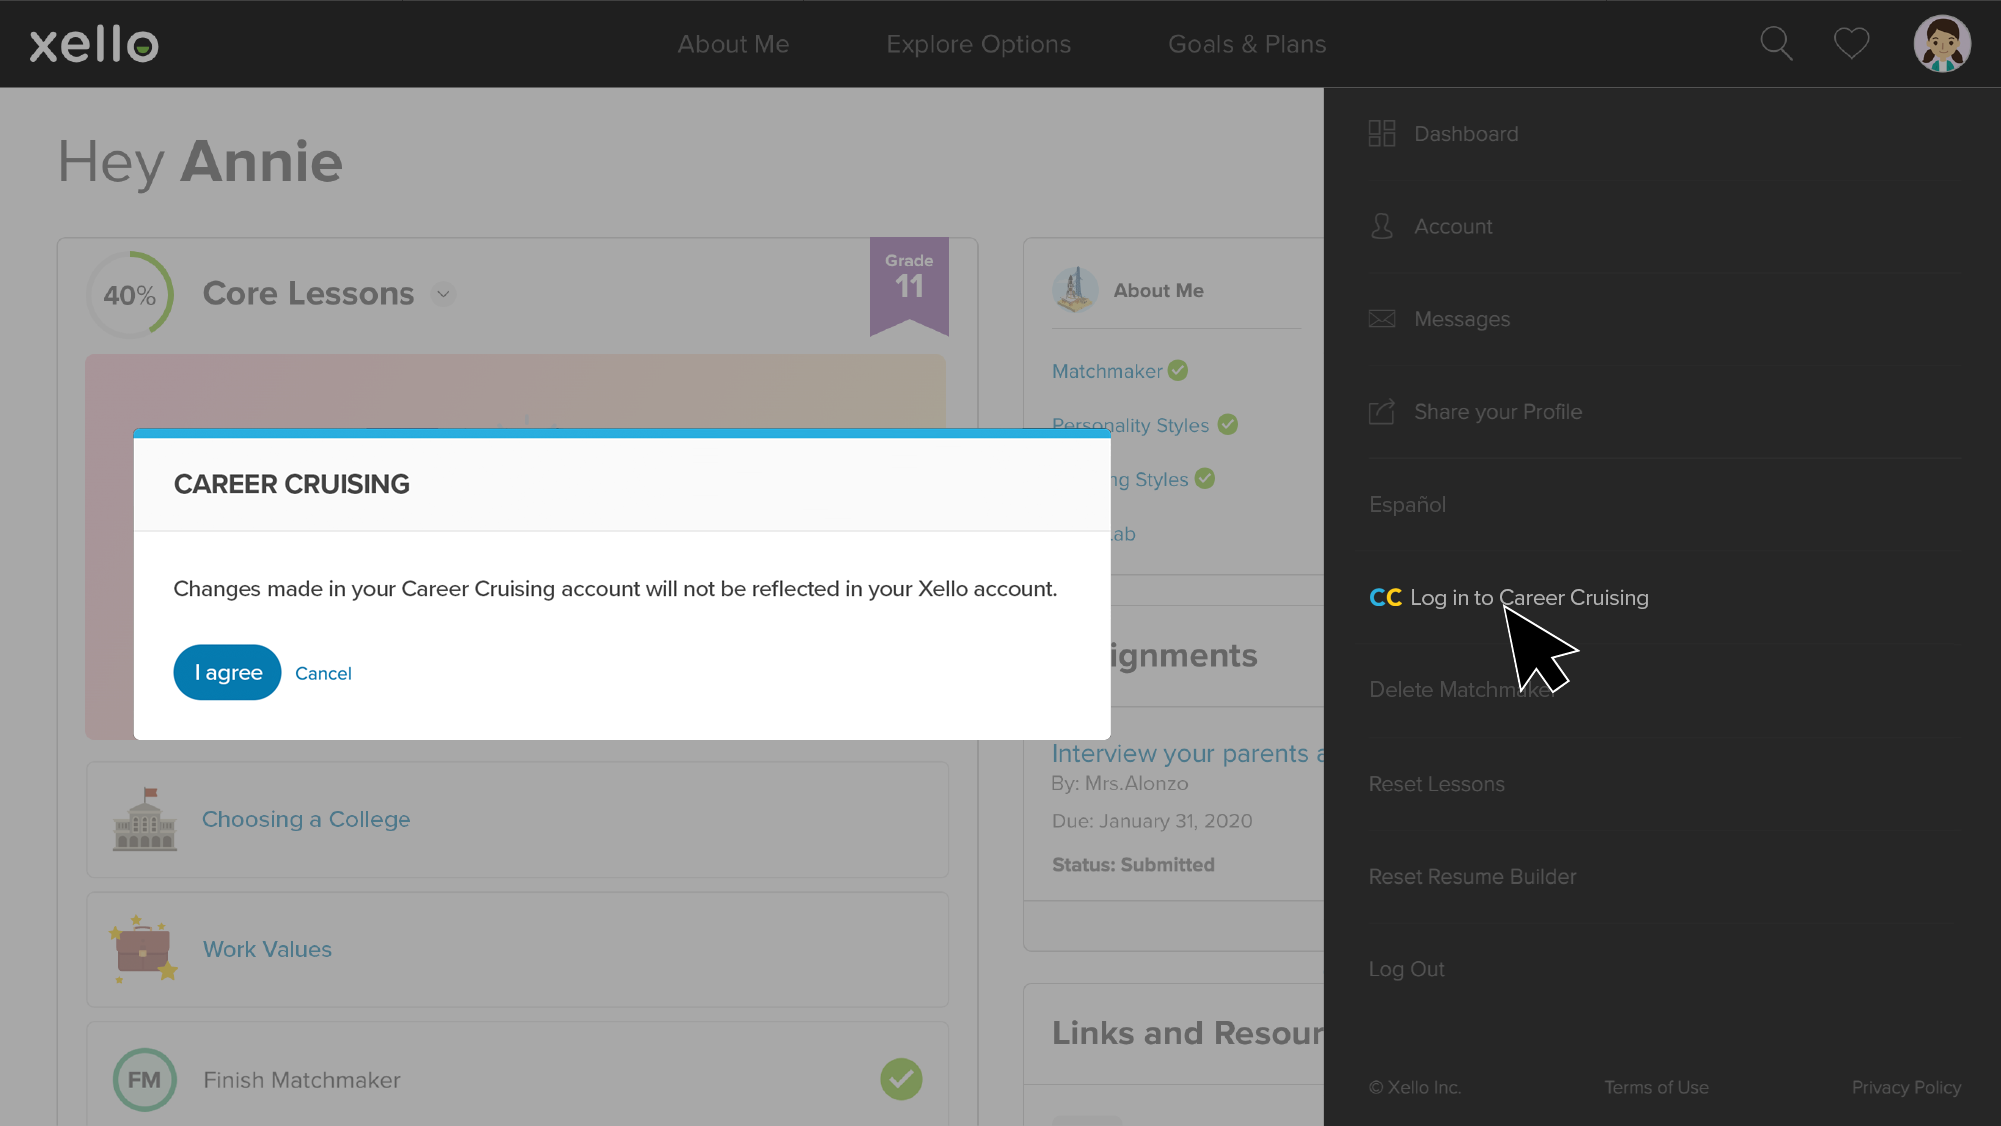Click the Work Values briefcase icon
The width and height of the screenshot is (2001, 1126).
144,949
